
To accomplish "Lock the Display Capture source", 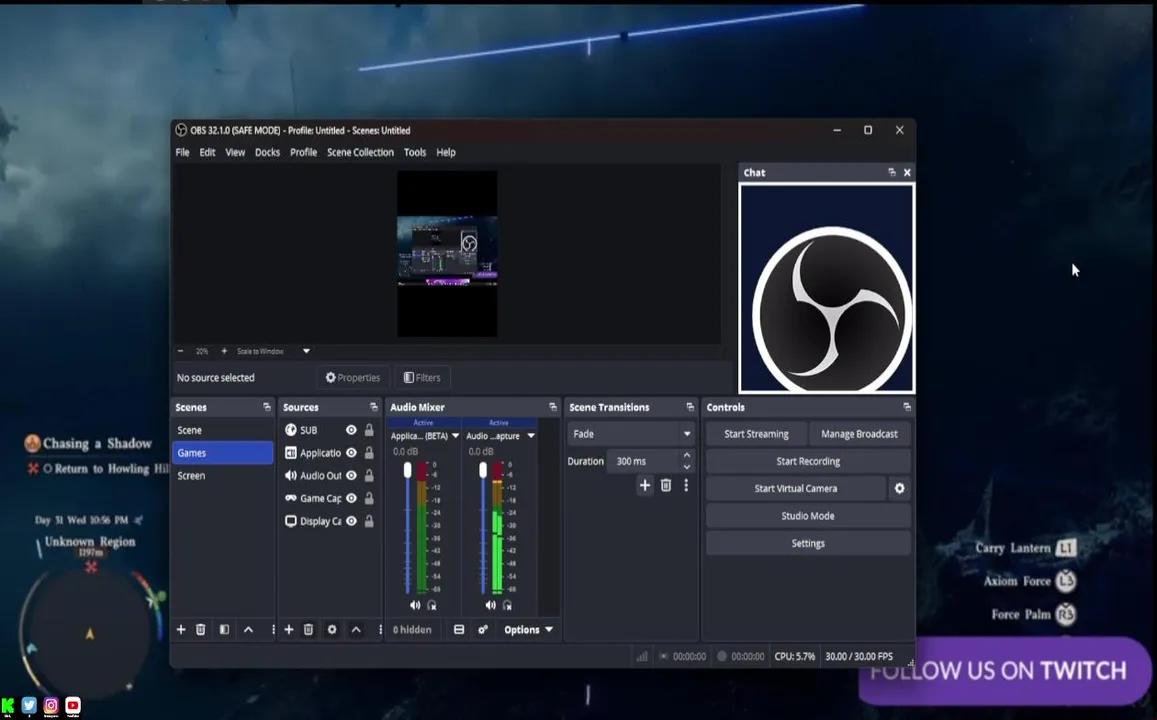I will pyautogui.click(x=369, y=522).
